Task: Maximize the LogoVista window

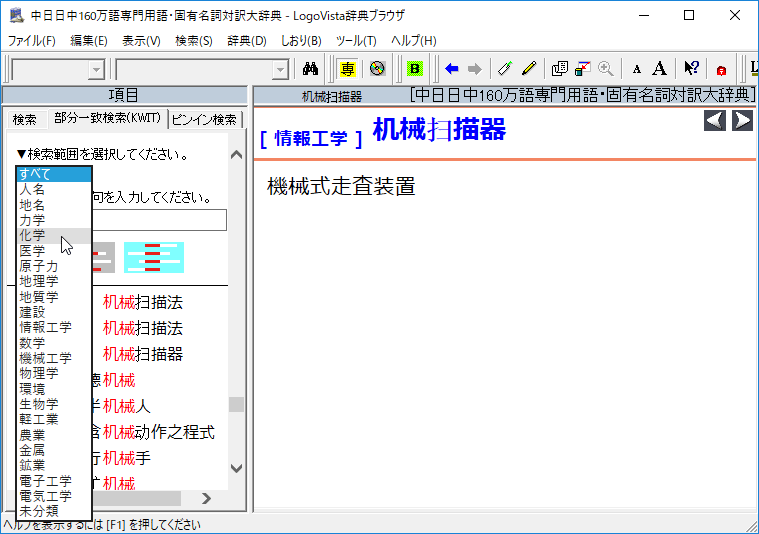Action: 689,15
